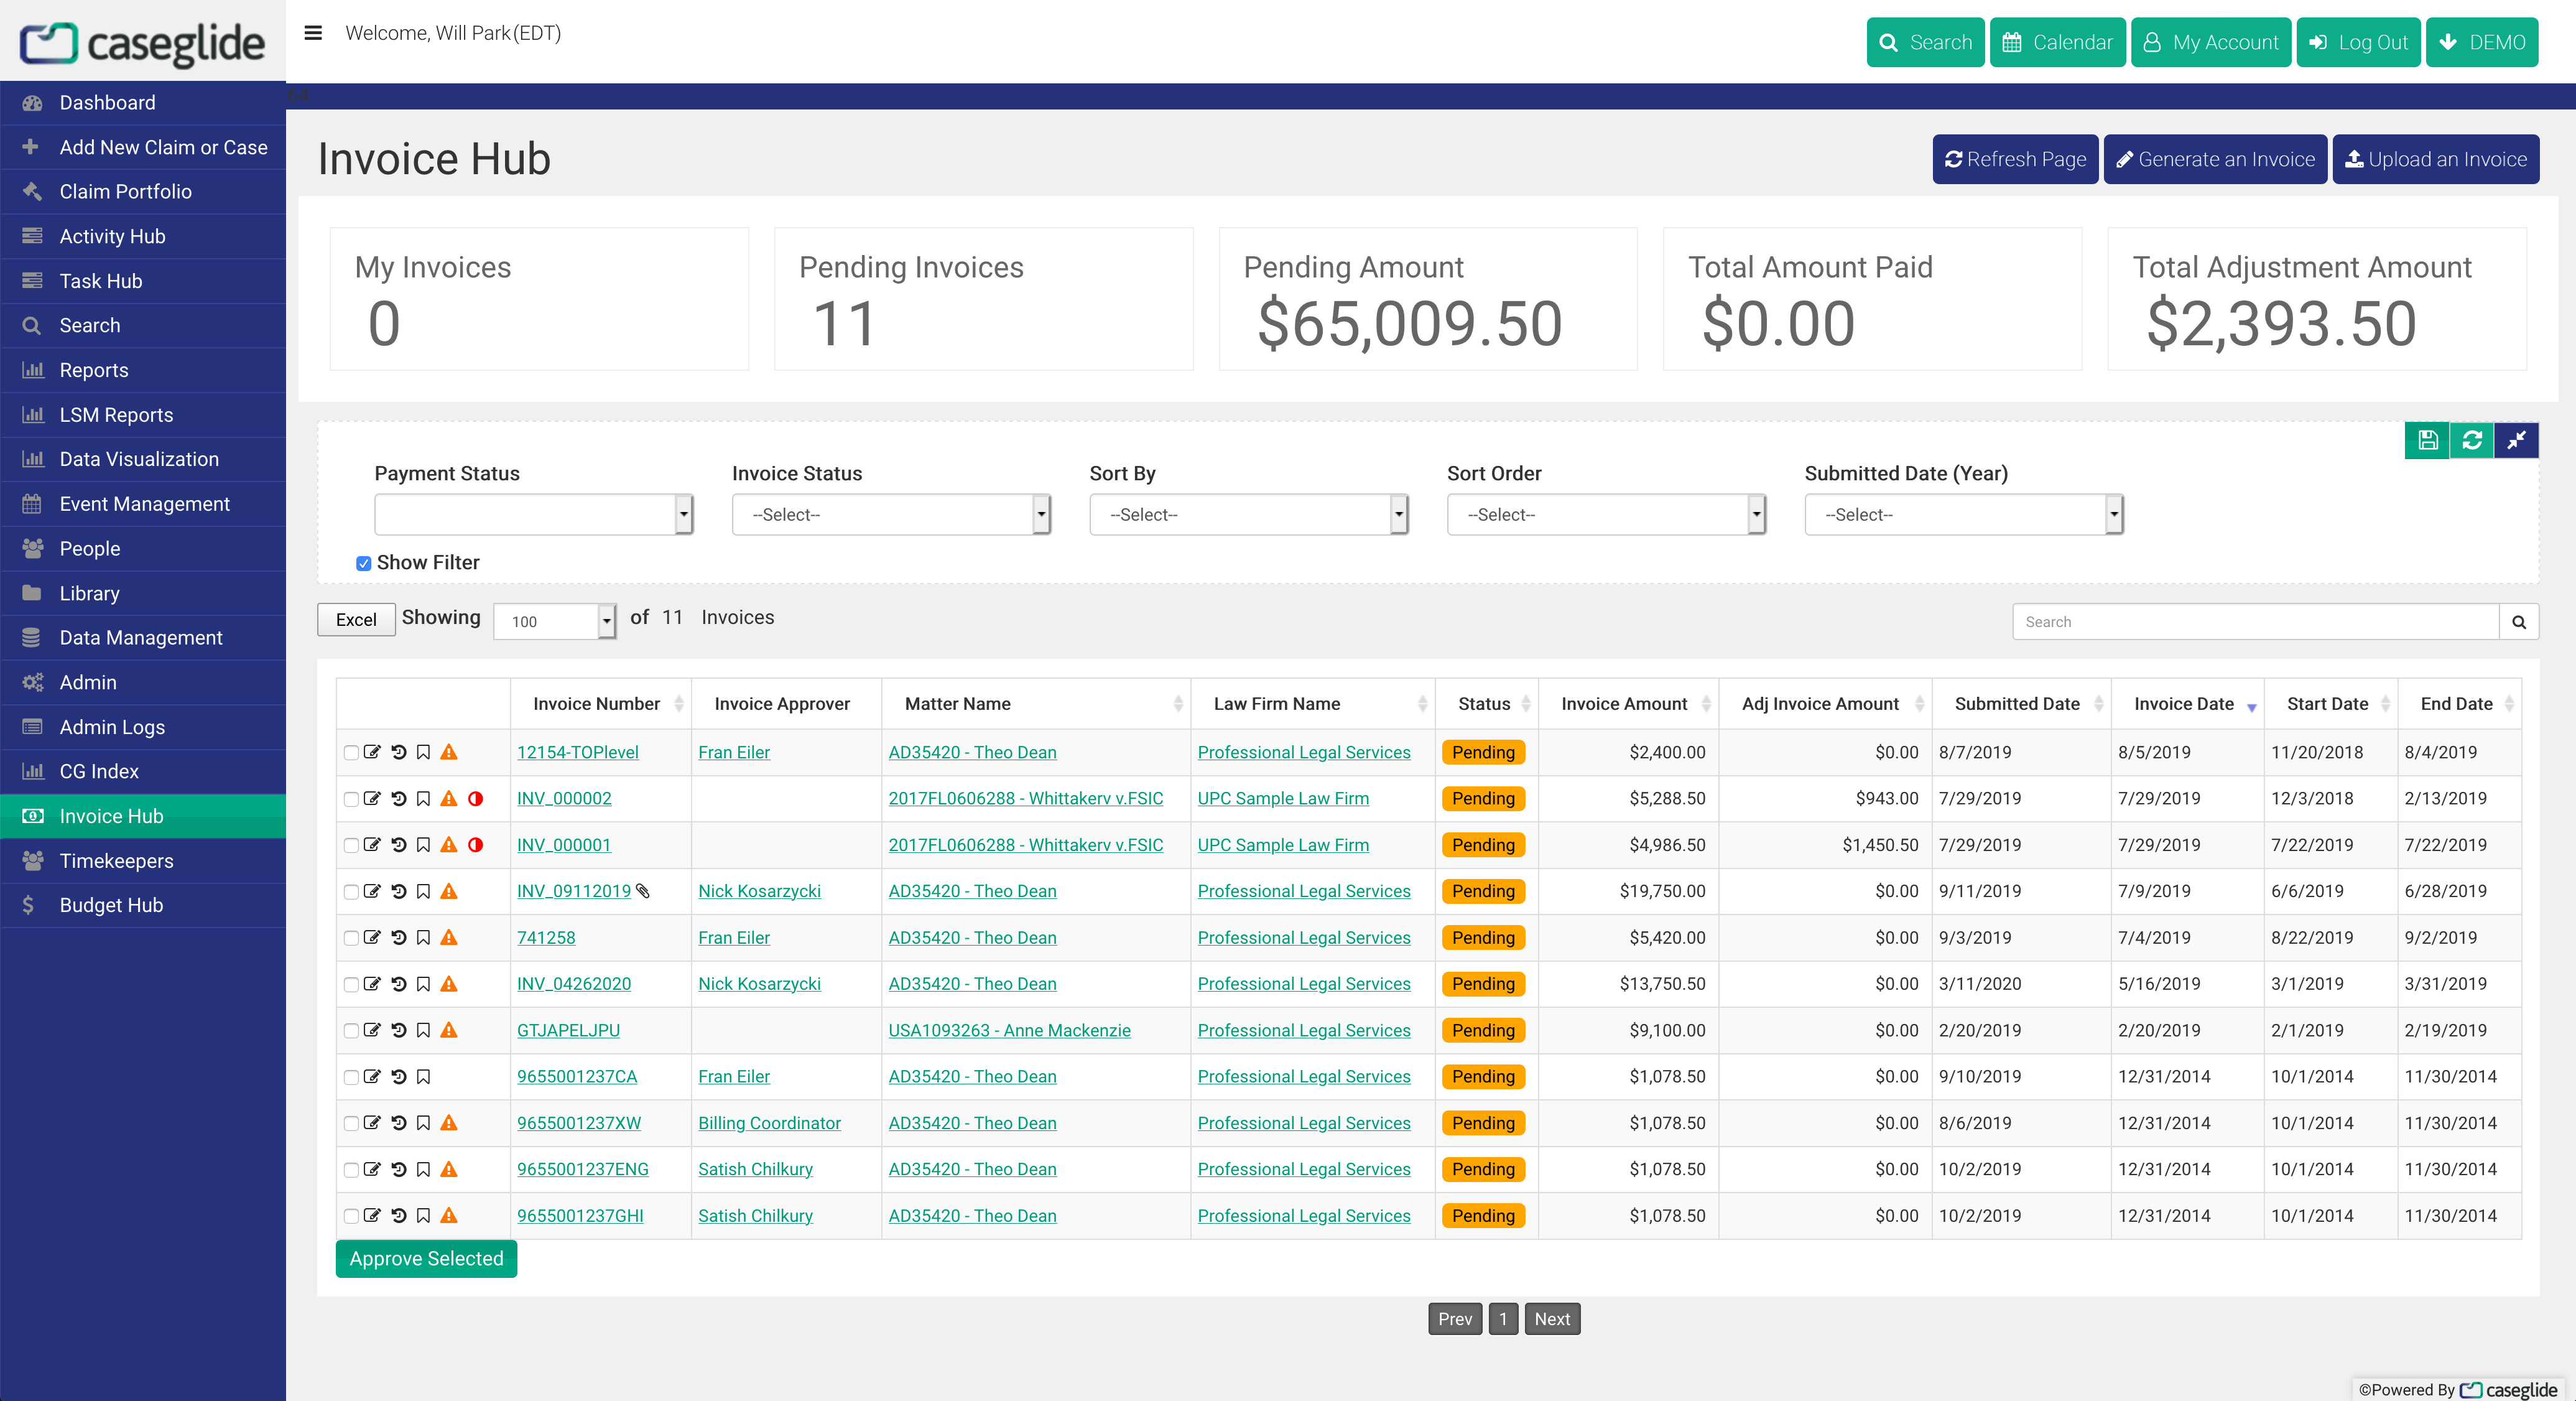
Task: Navigate to the Budget Hub section
Action: click(110, 905)
